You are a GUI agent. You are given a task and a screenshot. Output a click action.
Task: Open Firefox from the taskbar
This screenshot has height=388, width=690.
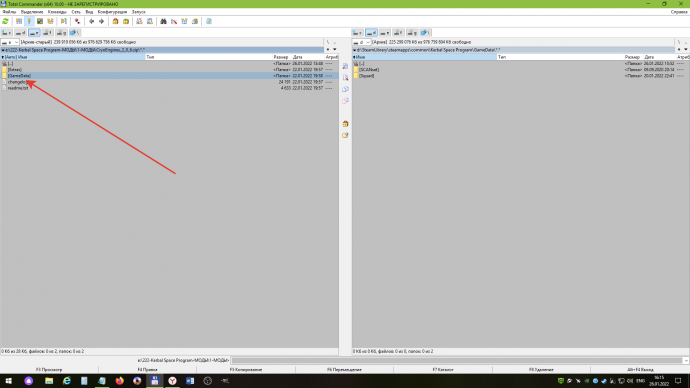tap(120, 381)
